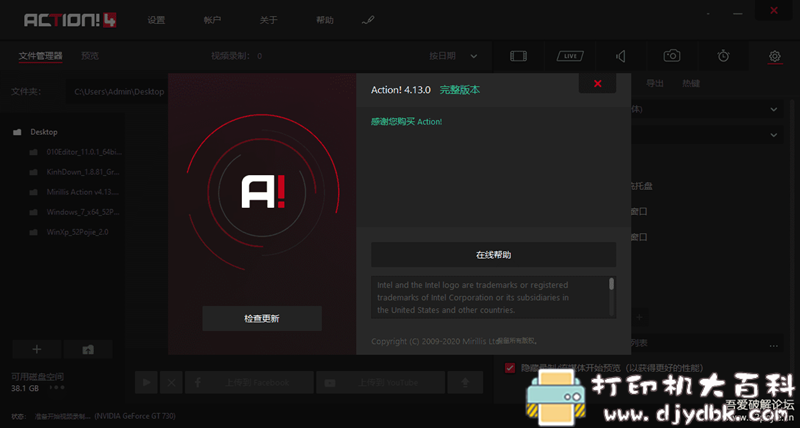This screenshot has width=800, height=428.
Task: Switch to LIVE streaming mode
Action: (x=570, y=56)
